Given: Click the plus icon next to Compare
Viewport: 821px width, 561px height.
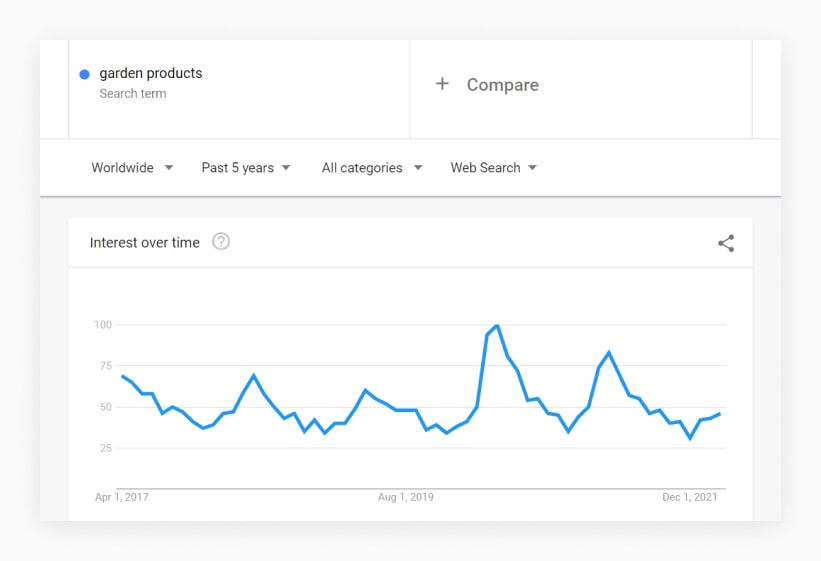Looking at the screenshot, I should click(442, 84).
